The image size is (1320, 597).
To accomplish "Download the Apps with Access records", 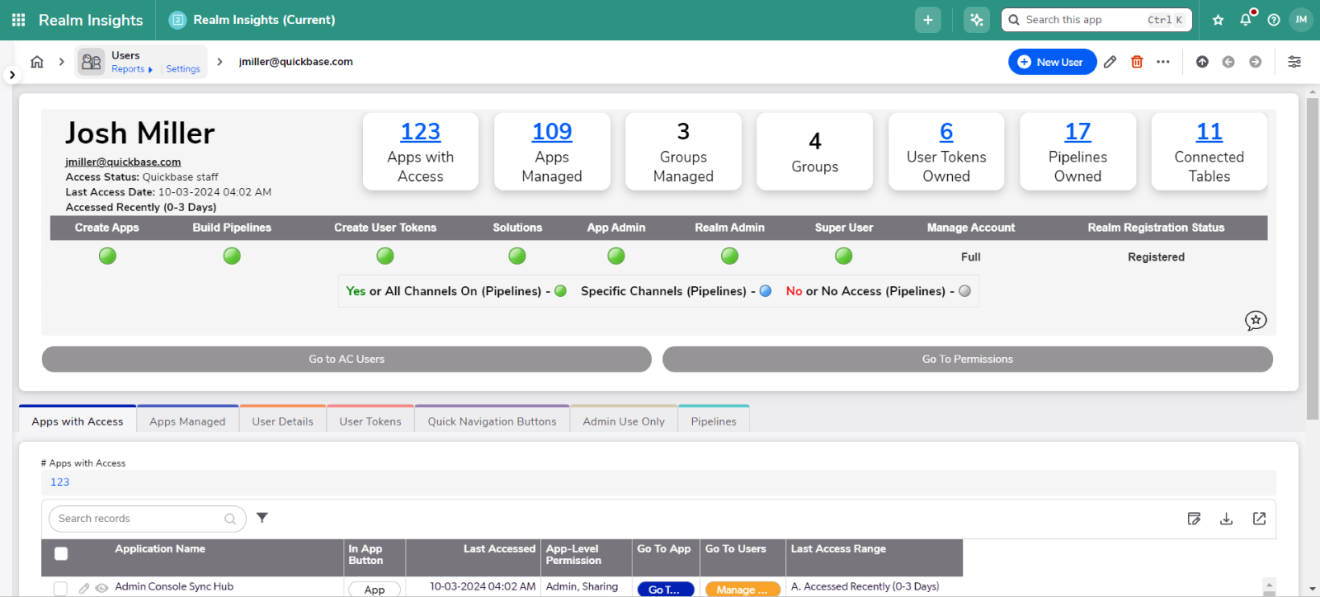I will (x=1226, y=518).
